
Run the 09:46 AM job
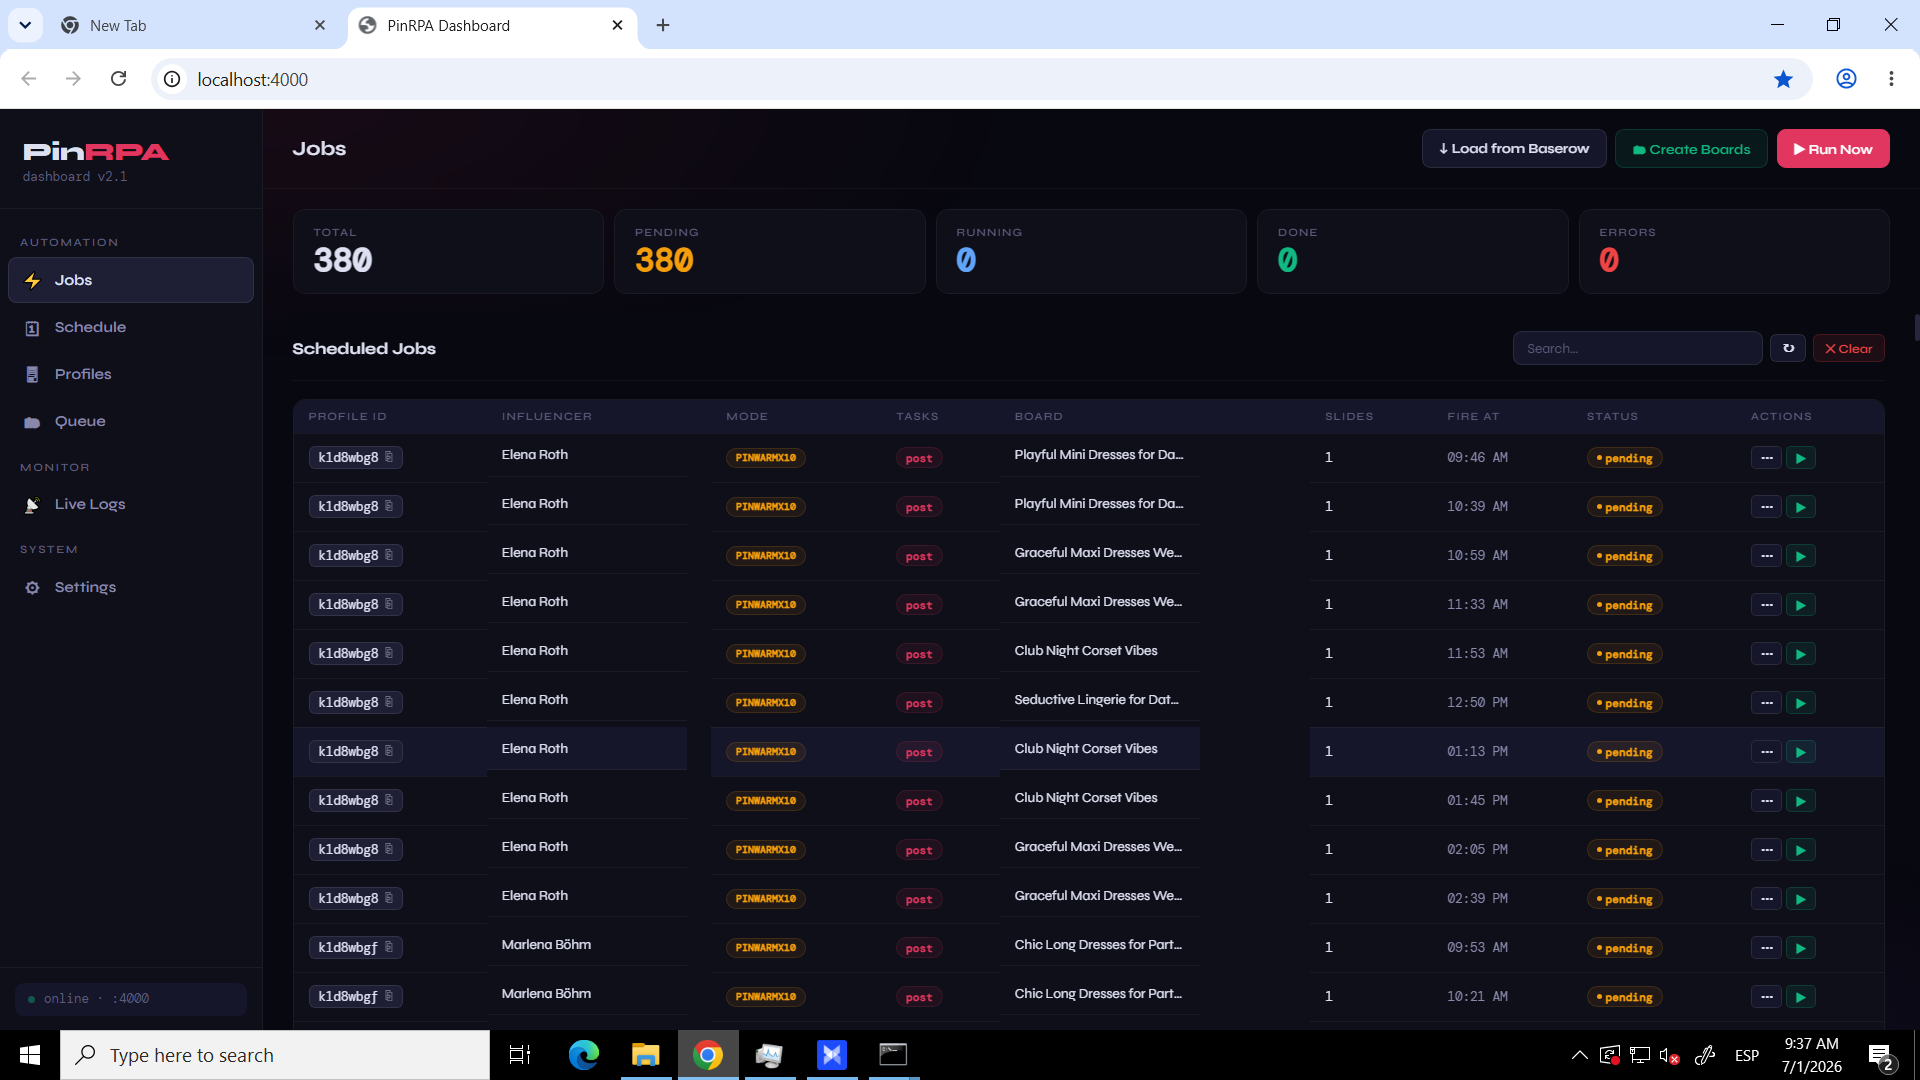[1800, 458]
